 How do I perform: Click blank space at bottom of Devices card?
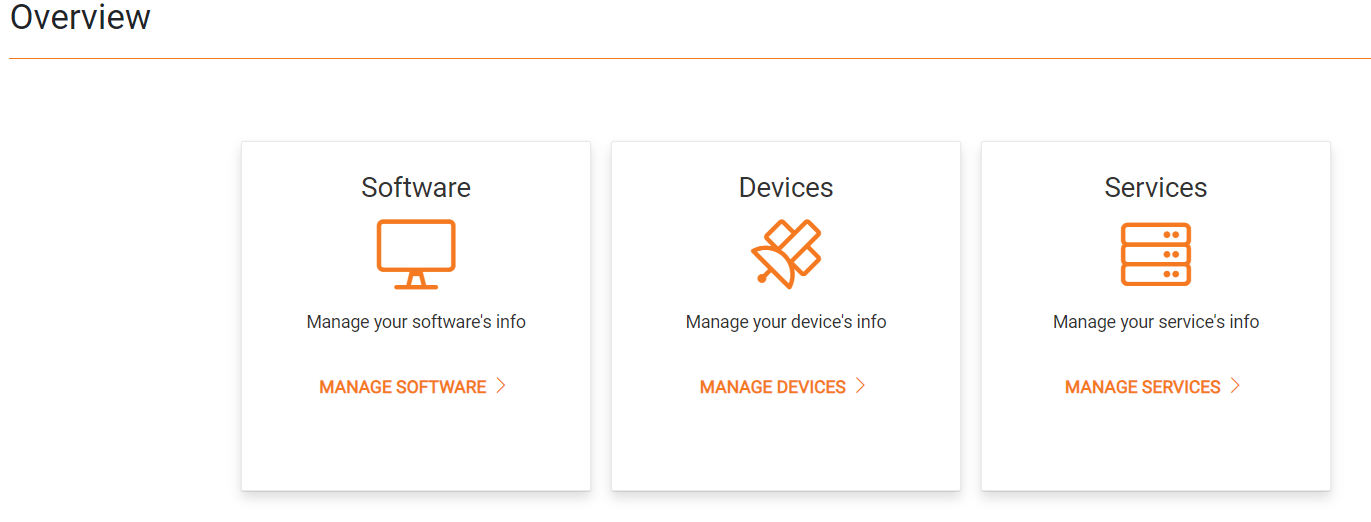pyautogui.click(x=786, y=450)
